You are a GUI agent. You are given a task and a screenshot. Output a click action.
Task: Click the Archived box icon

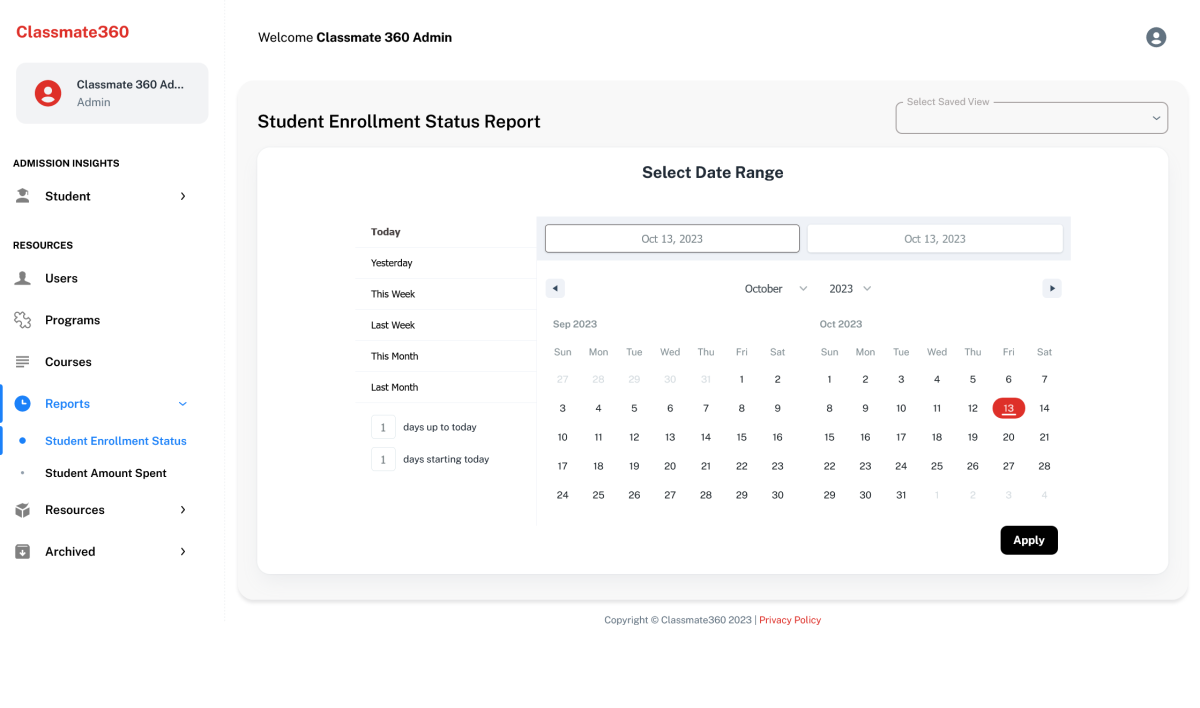click(23, 552)
